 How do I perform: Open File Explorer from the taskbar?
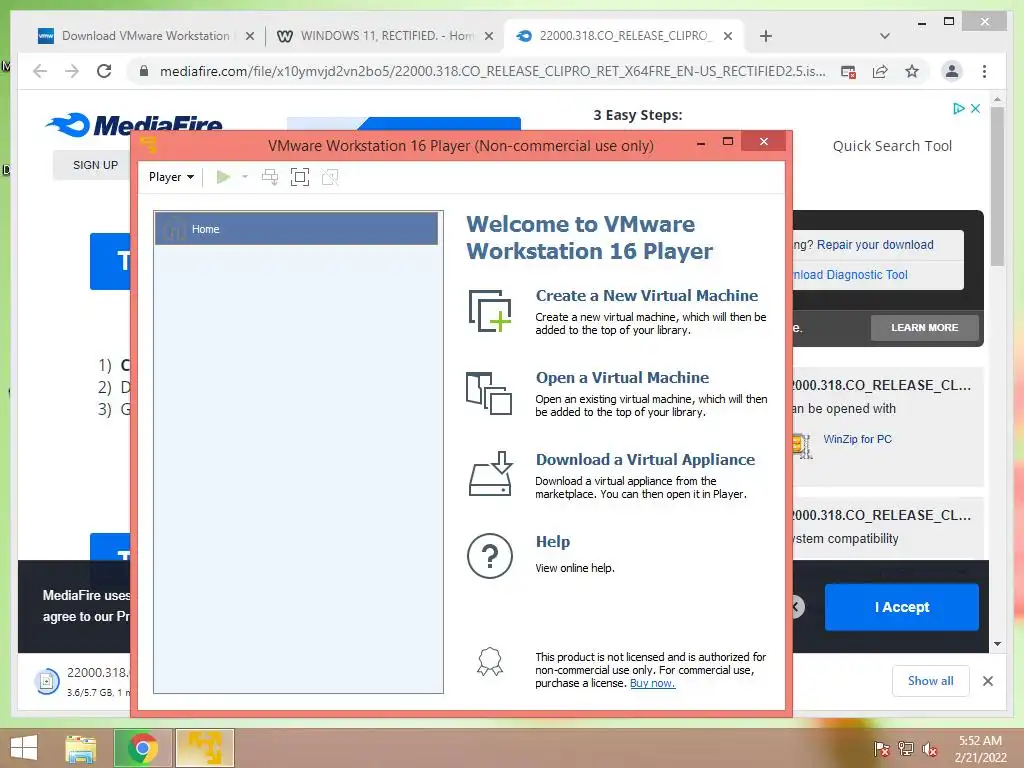point(80,748)
